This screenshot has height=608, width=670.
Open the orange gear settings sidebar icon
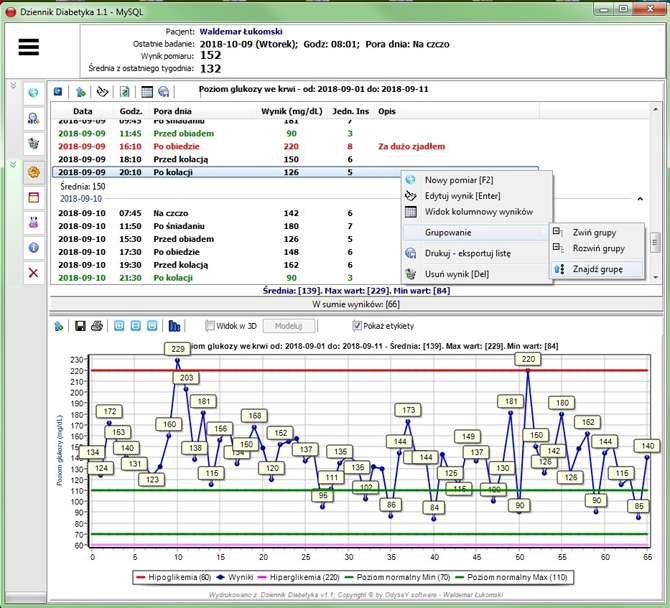(34, 172)
